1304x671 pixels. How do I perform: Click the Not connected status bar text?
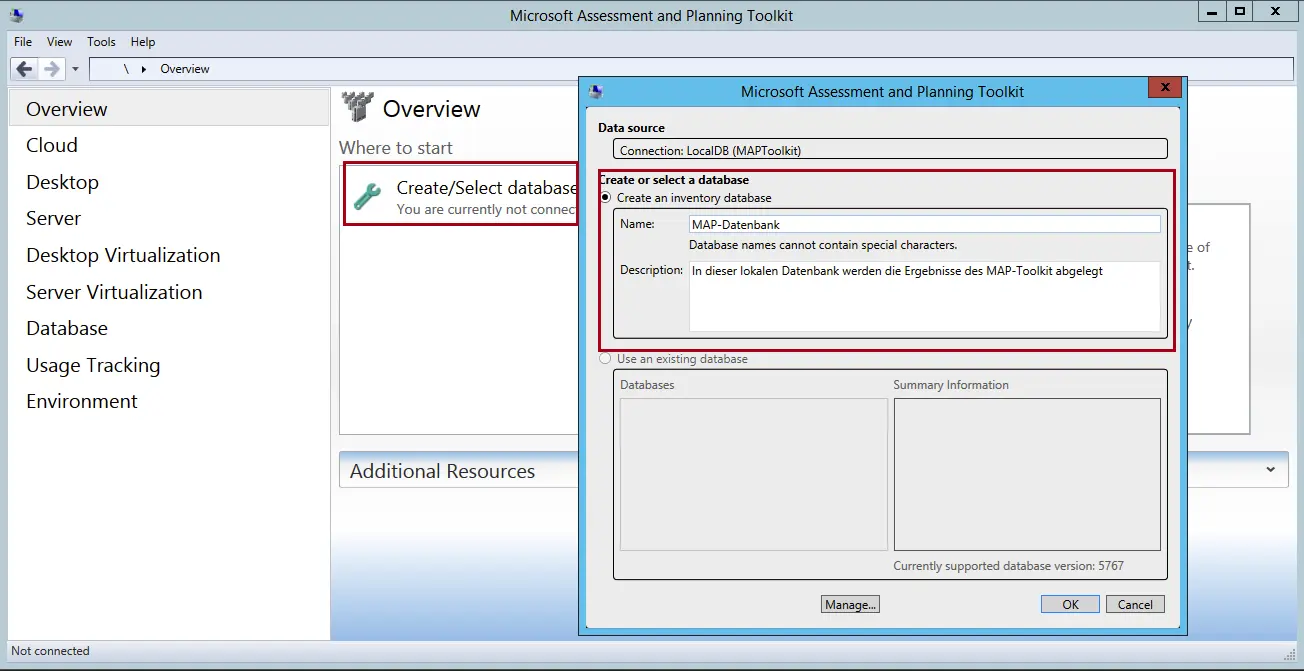(50, 651)
